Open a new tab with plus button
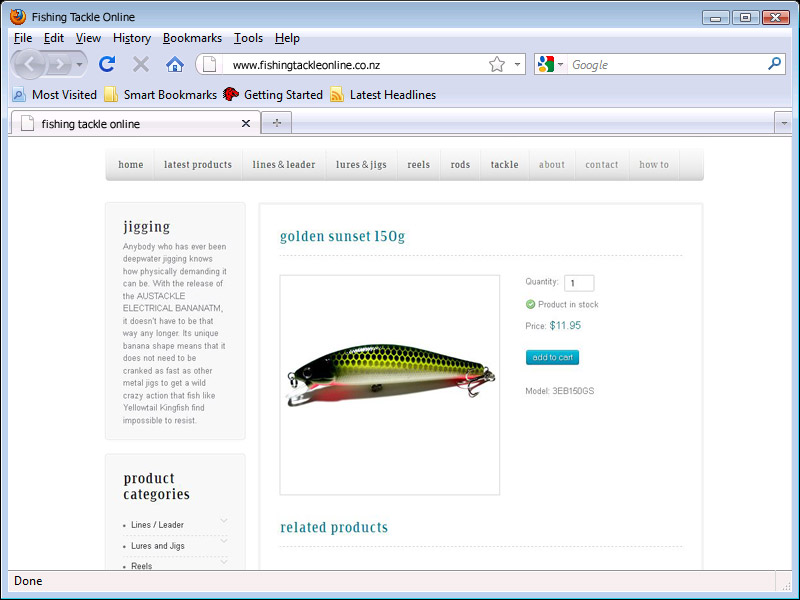The width and height of the screenshot is (800, 600). tap(276, 123)
